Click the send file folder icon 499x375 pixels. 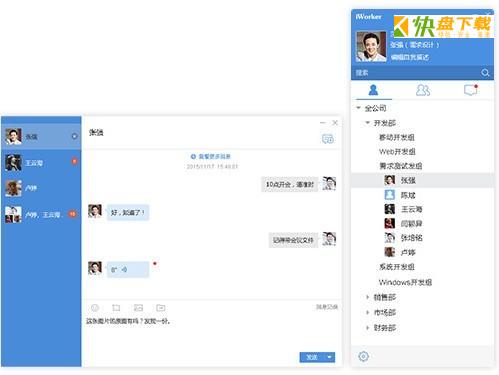pos(161,308)
